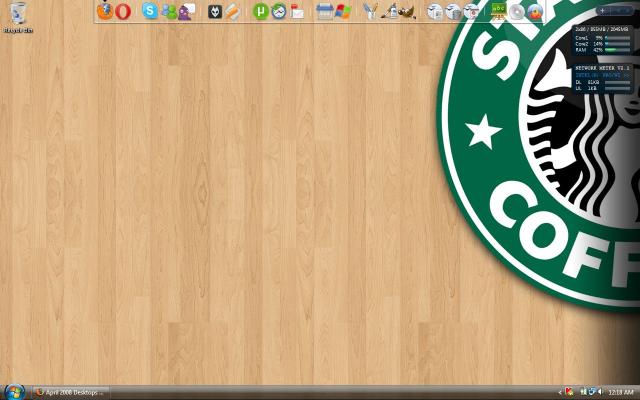Image resolution: width=640 pixels, height=400 pixels.
Task: Open the paintbrush and bottle dock icon
Action: (x=389, y=11)
